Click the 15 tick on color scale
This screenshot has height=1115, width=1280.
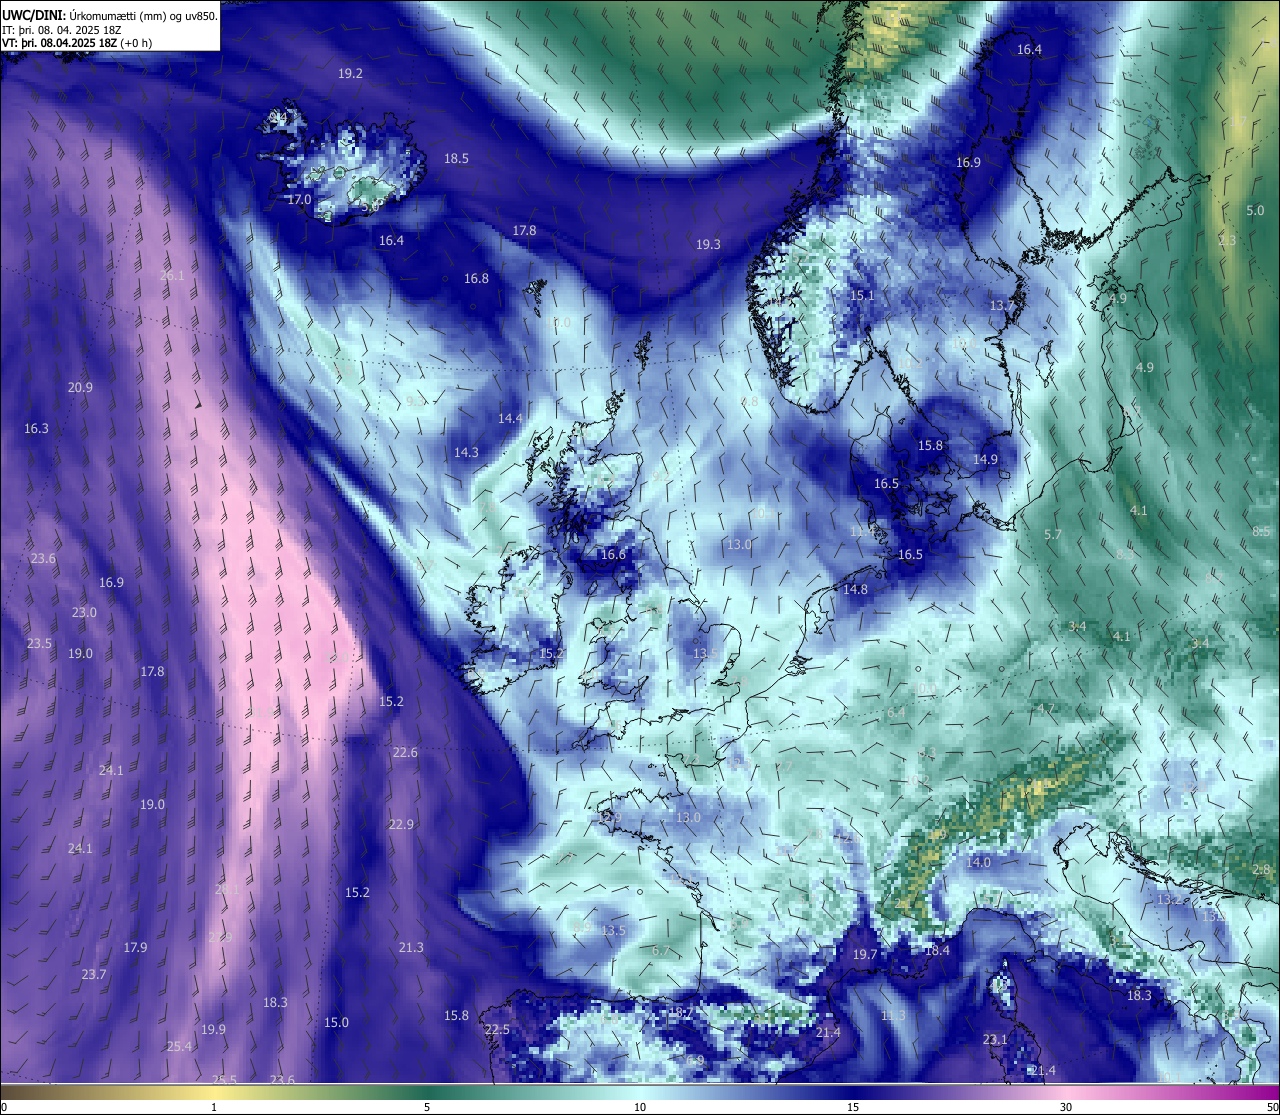pos(853,1107)
